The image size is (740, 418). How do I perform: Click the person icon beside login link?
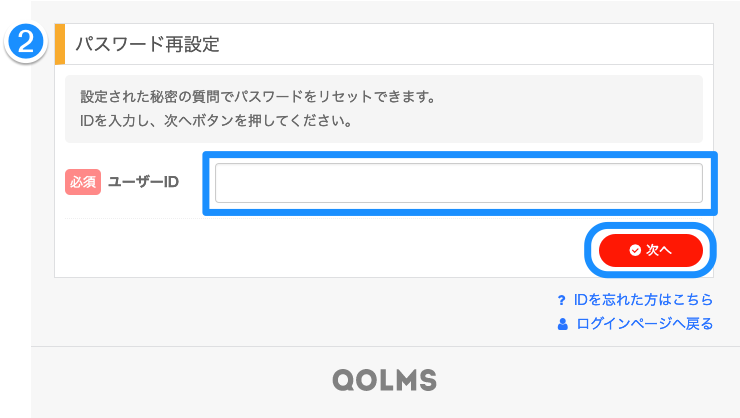coord(563,324)
